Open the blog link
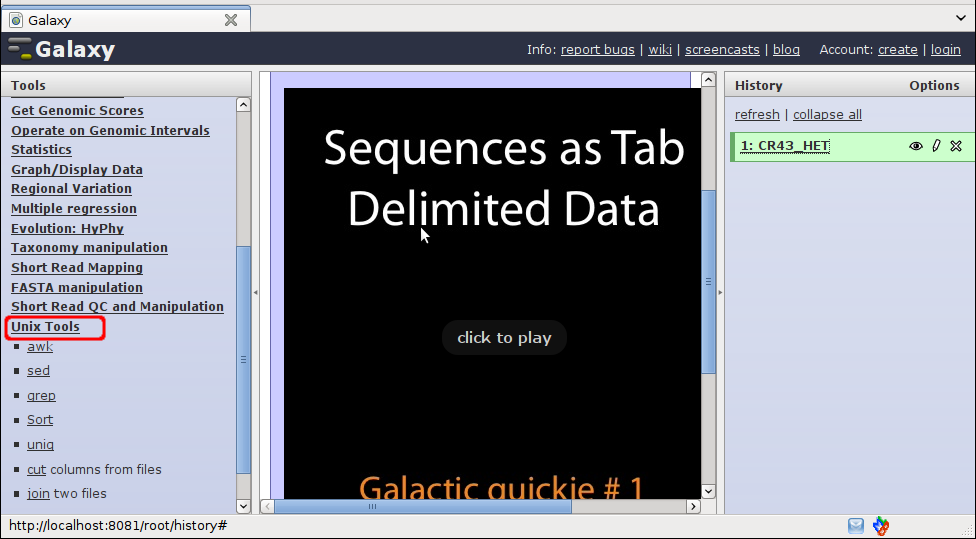This screenshot has height=539, width=976. (x=786, y=50)
